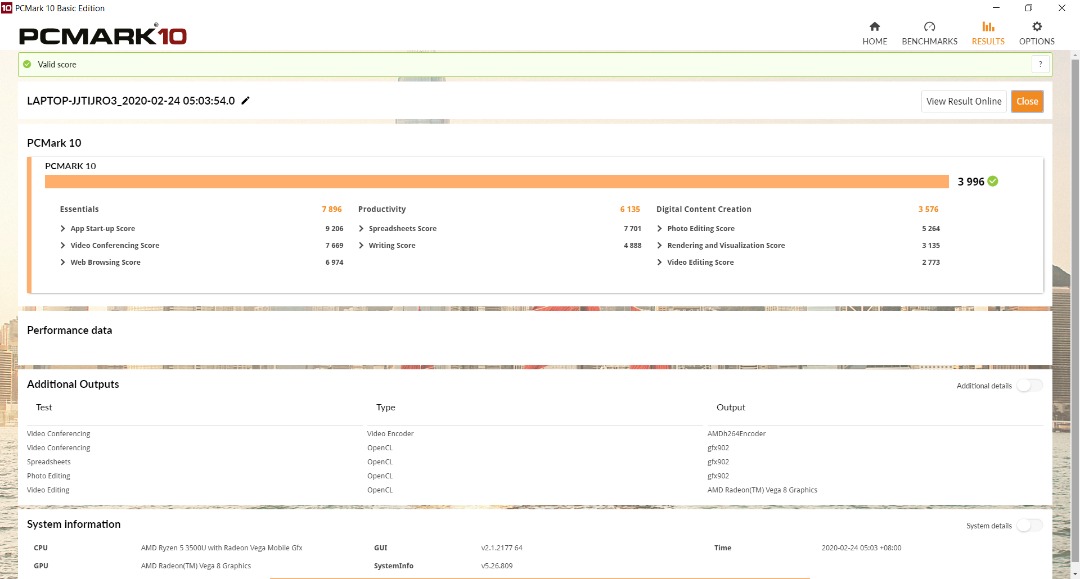Expand Rendering and Visualization Score row
The image size is (1080, 579).
click(x=659, y=245)
